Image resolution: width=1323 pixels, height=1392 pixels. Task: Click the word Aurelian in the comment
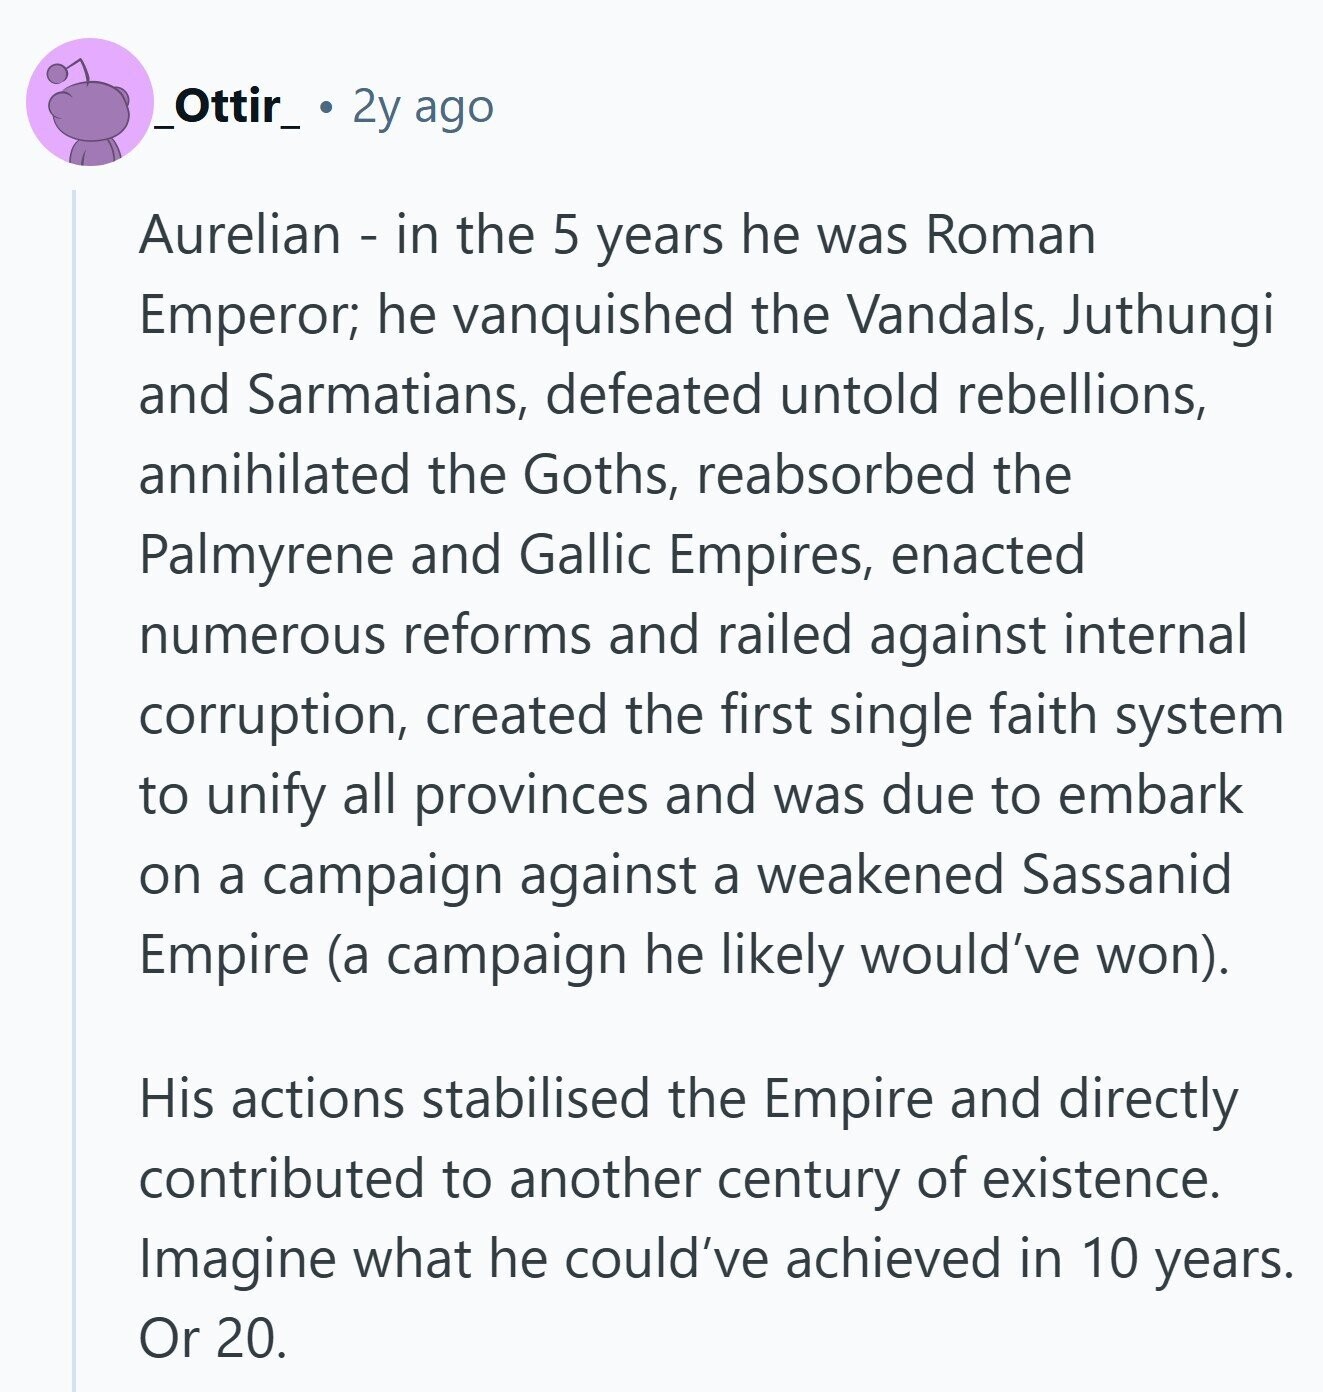tap(240, 235)
